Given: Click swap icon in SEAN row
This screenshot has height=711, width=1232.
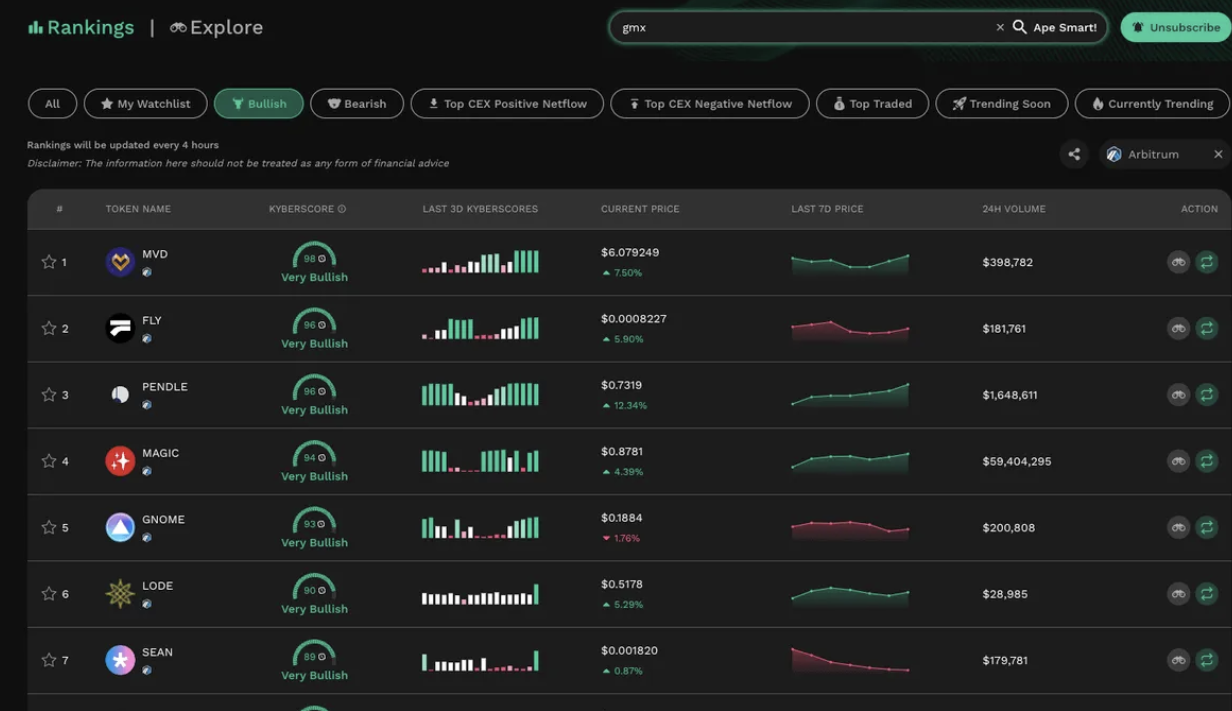Looking at the screenshot, I should (x=1207, y=660).
